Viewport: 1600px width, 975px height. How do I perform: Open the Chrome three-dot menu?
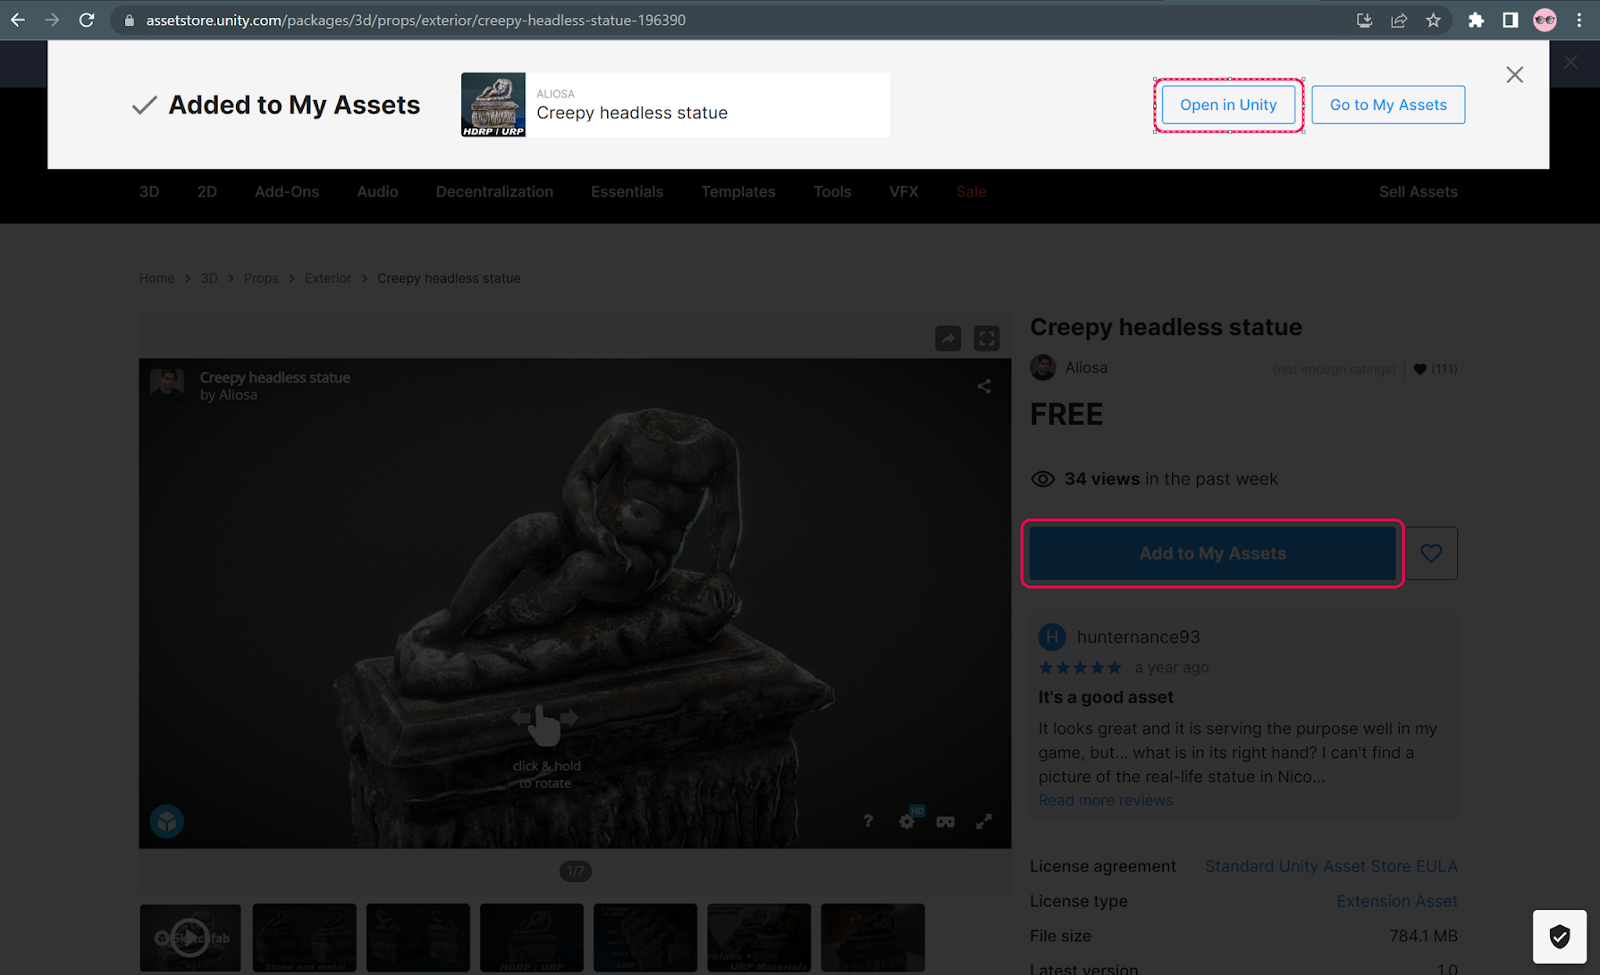click(1580, 20)
